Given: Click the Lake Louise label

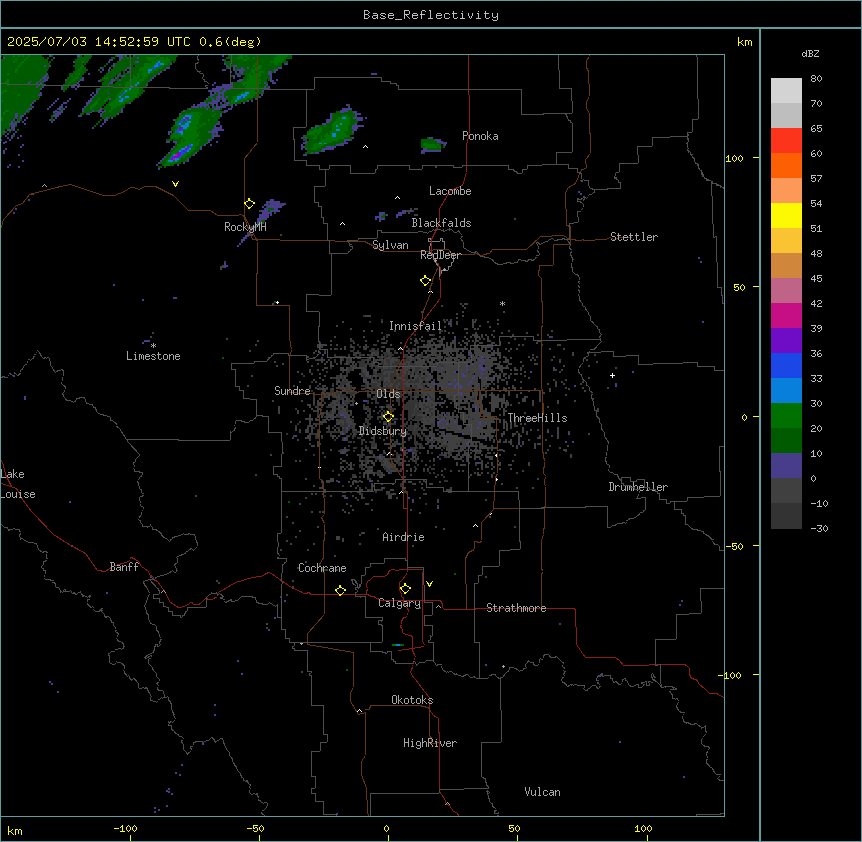Looking at the screenshot, I should [18, 484].
